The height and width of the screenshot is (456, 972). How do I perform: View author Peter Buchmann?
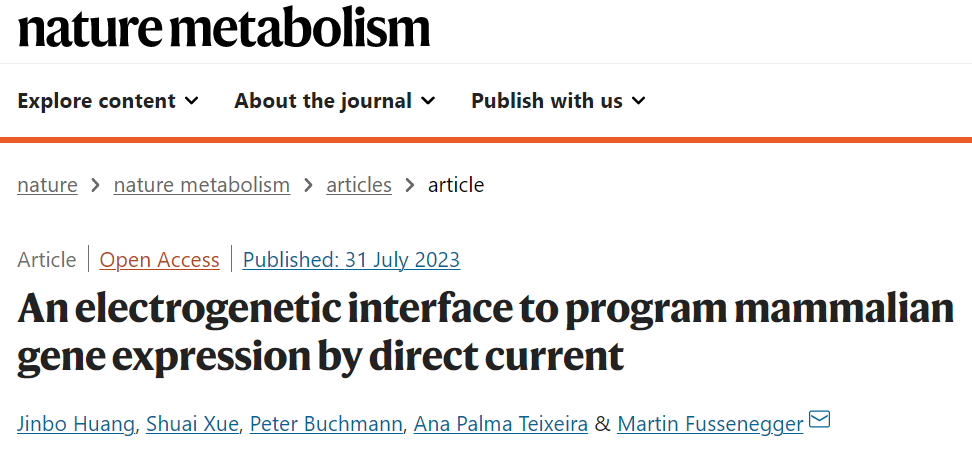[x=327, y=423]
